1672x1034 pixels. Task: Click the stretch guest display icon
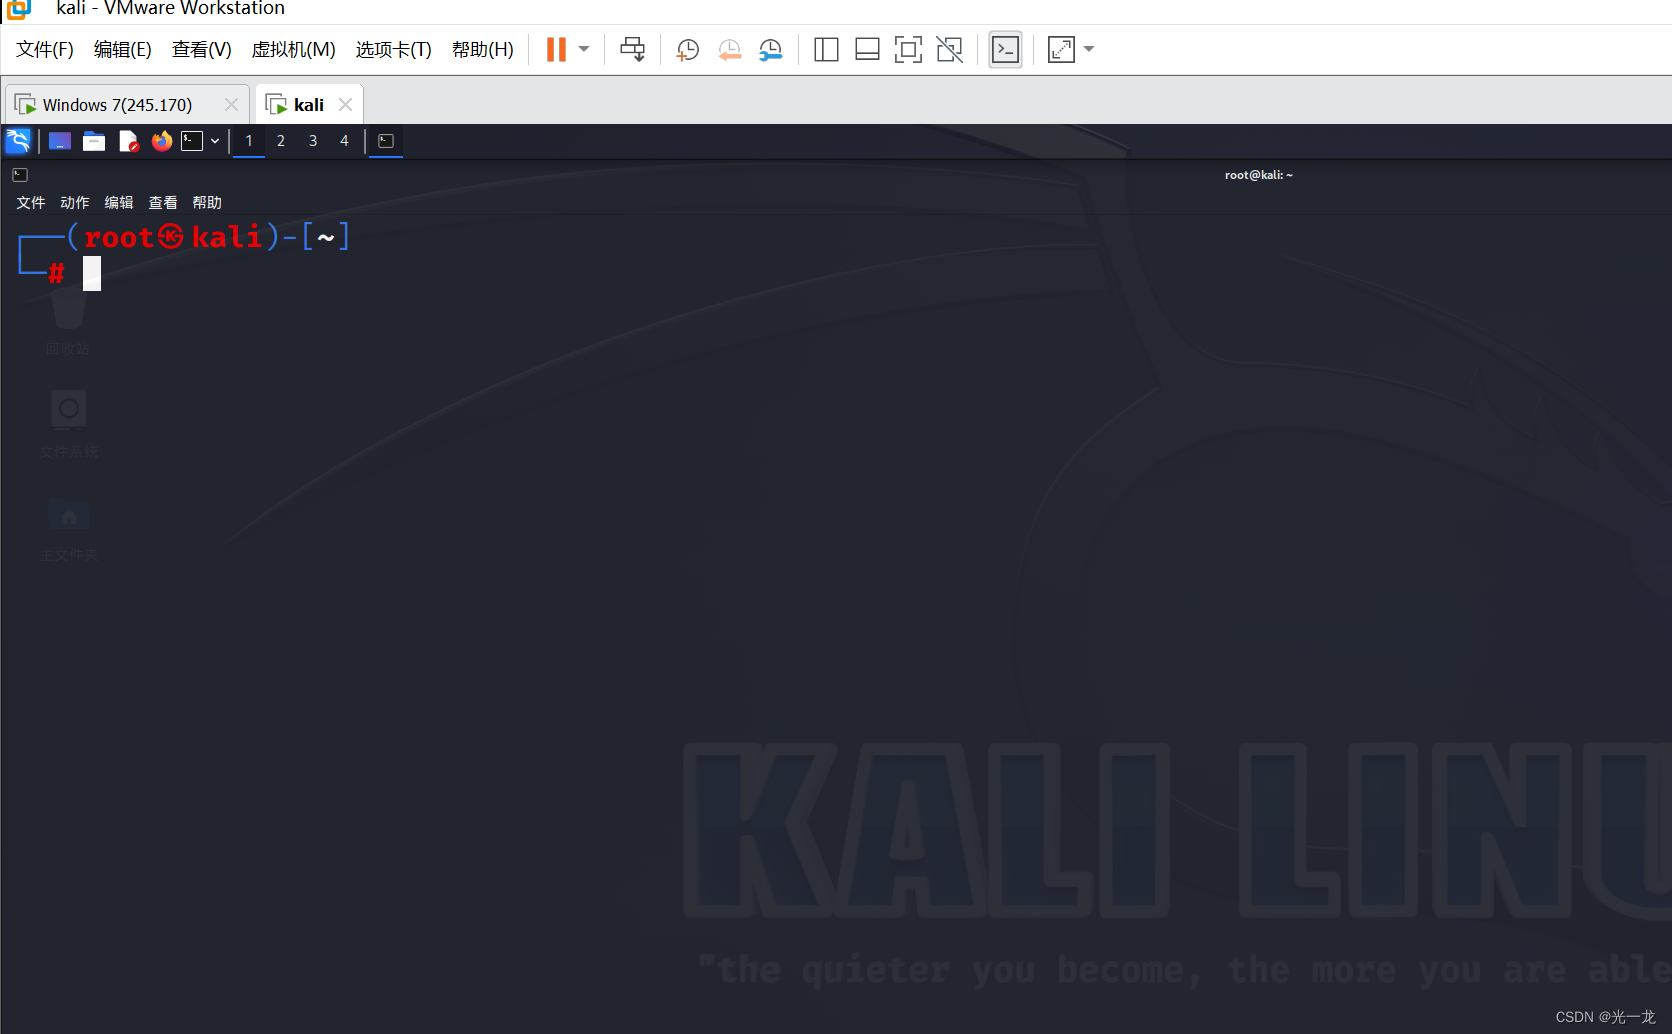point(1061,49)
